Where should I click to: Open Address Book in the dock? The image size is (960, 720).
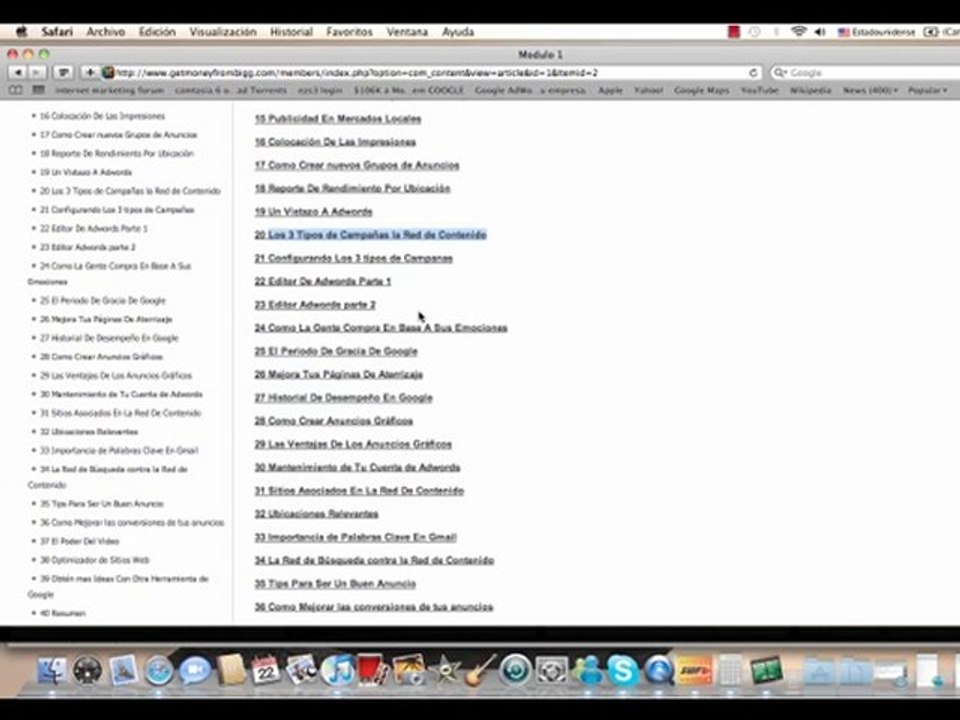(231, 671)
